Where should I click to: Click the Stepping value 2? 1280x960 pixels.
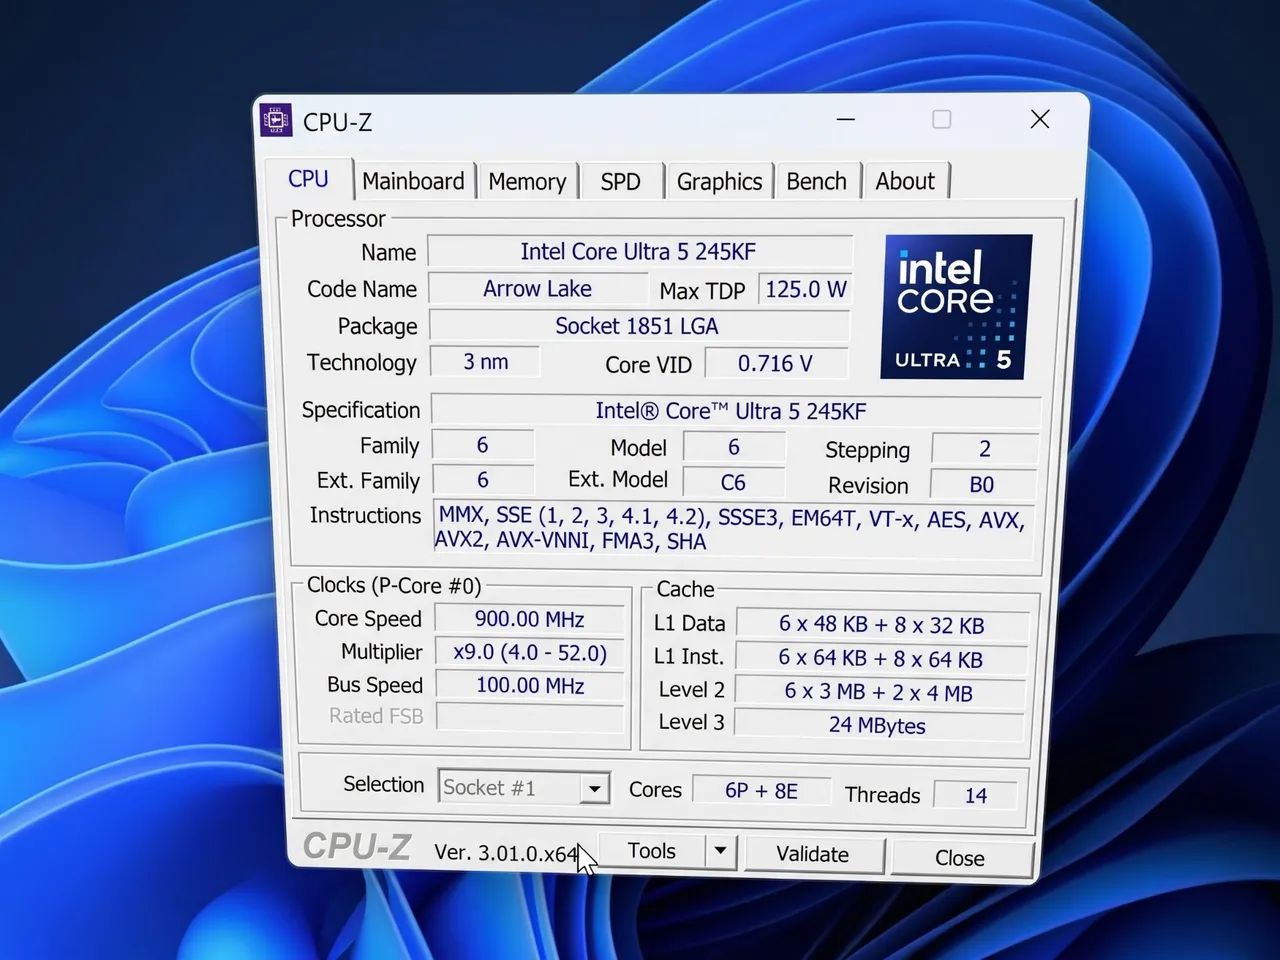coord(984,449)
